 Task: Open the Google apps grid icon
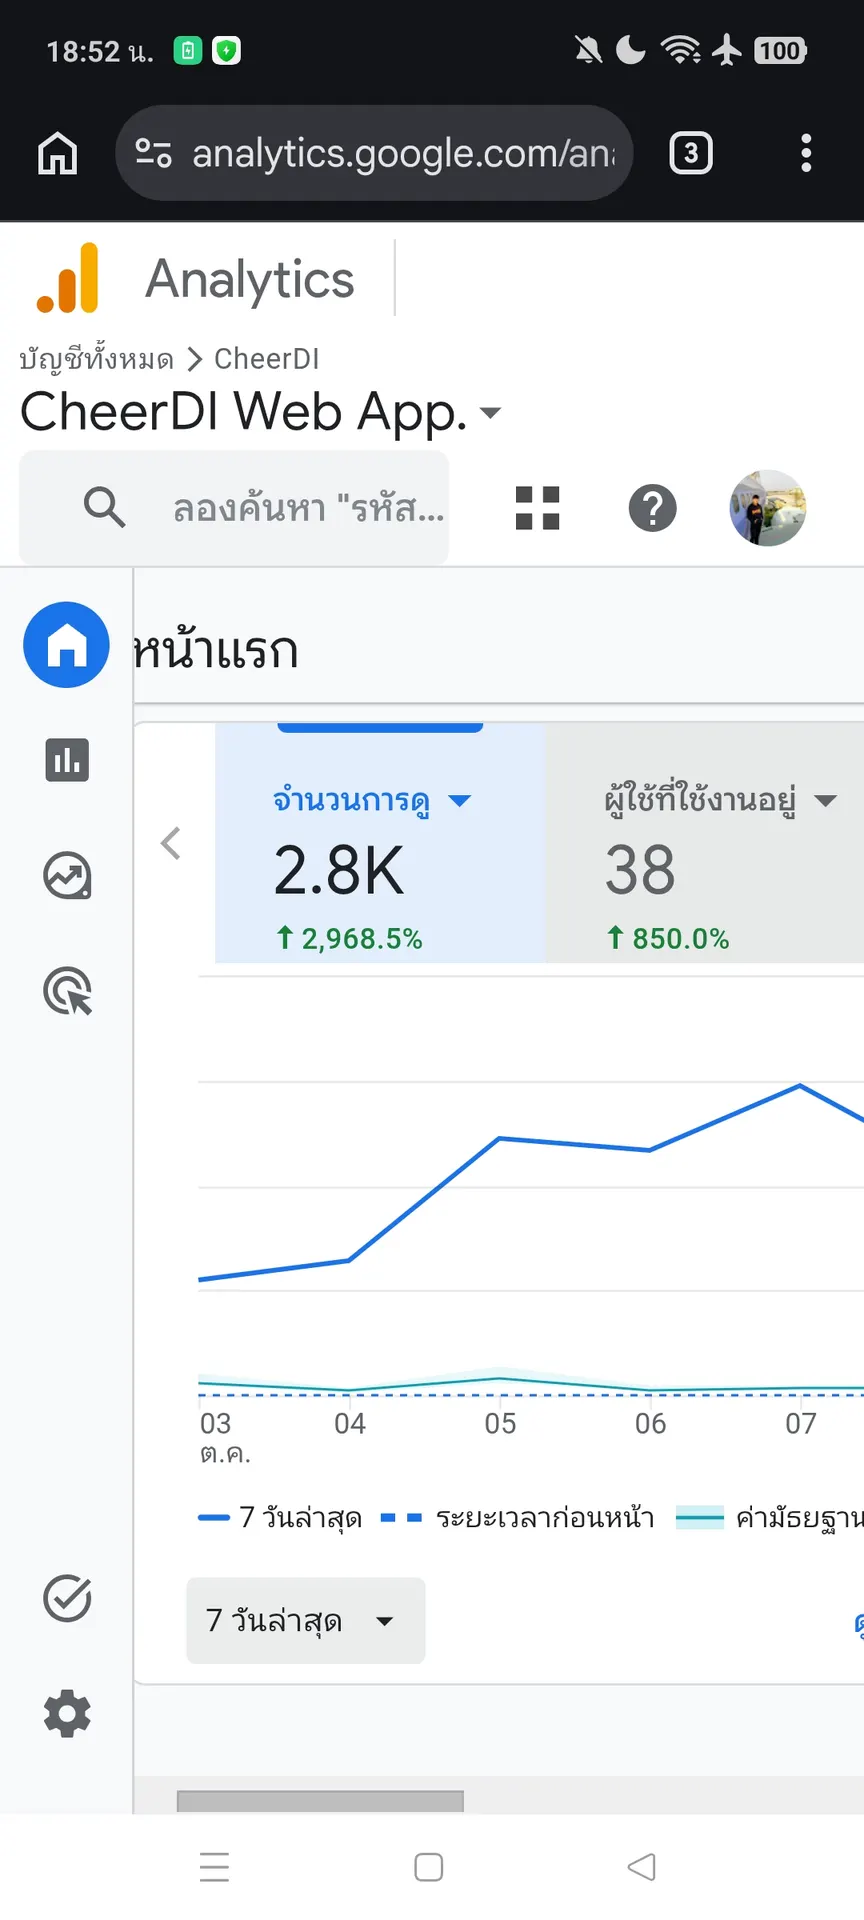pos(537,508)
